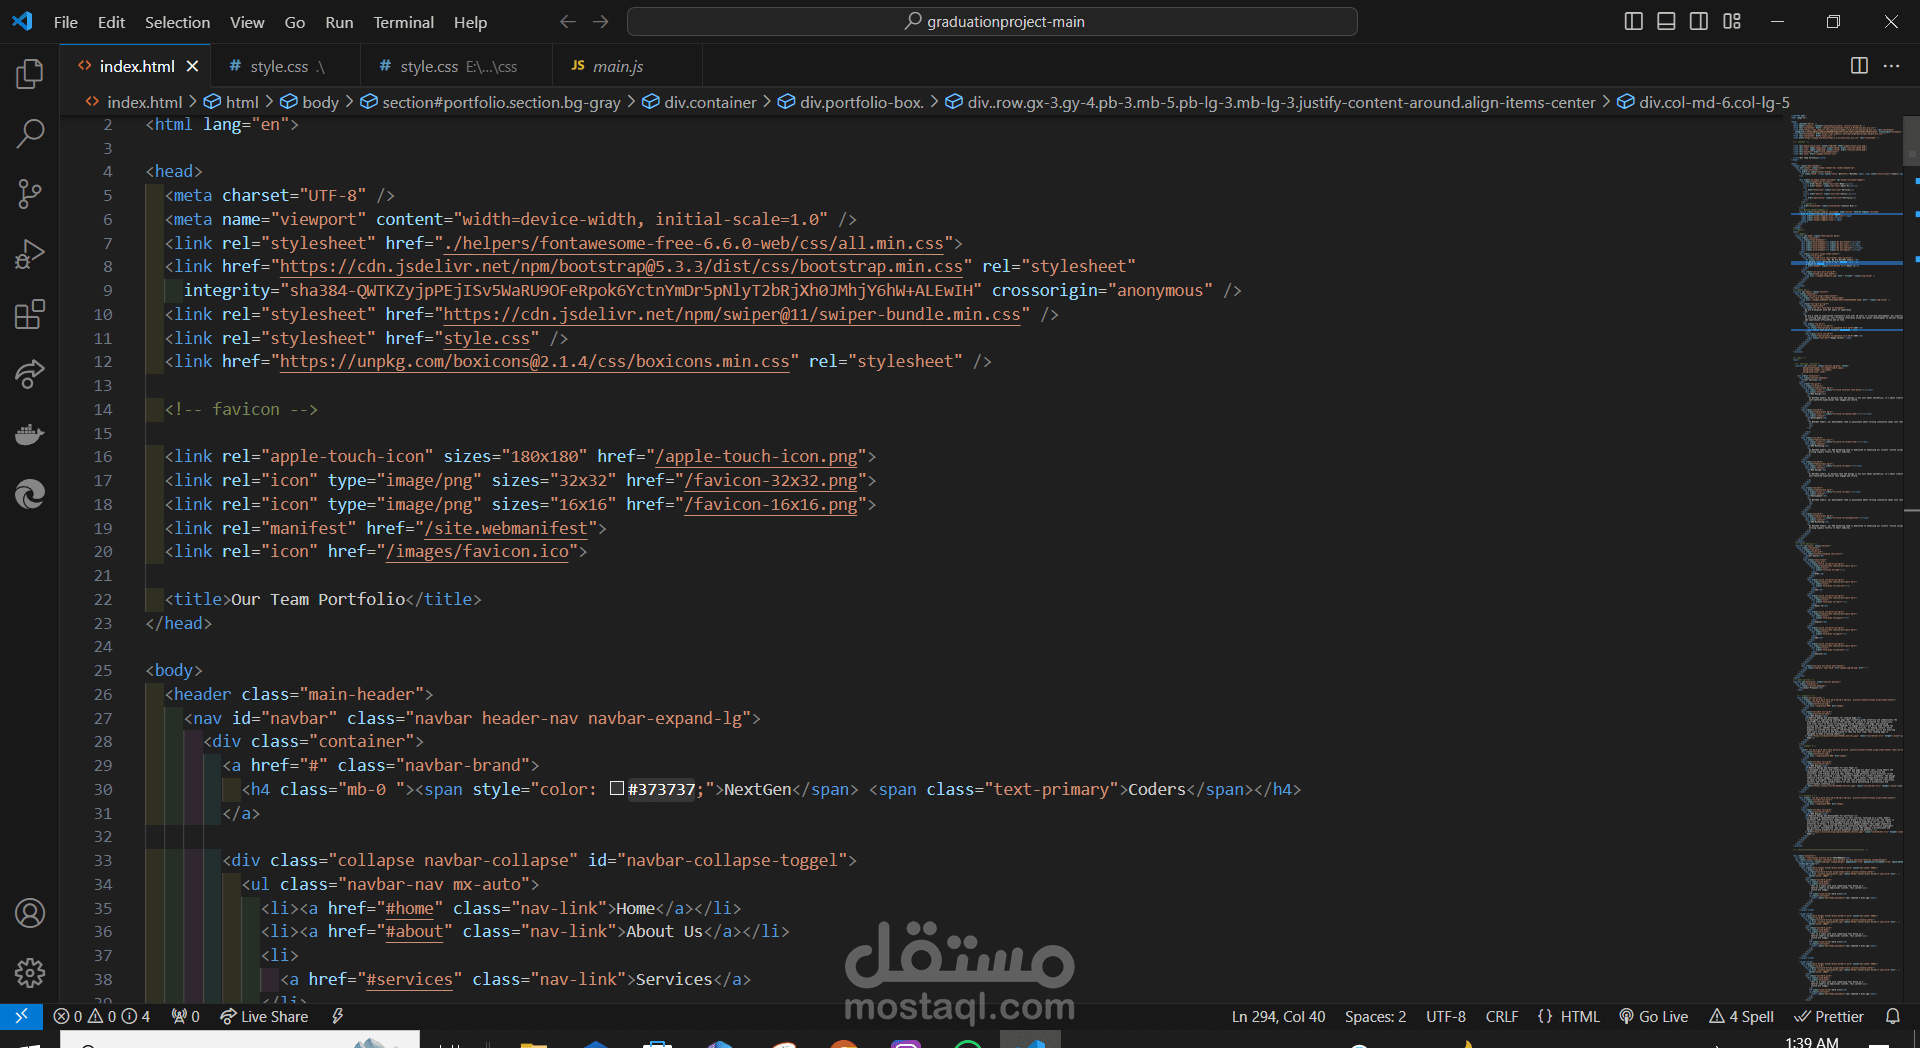Screen dimensions: 1920x1048
Task: Expand the html breadcrumb
Action: pyautogui.click(x=232, y=102)
